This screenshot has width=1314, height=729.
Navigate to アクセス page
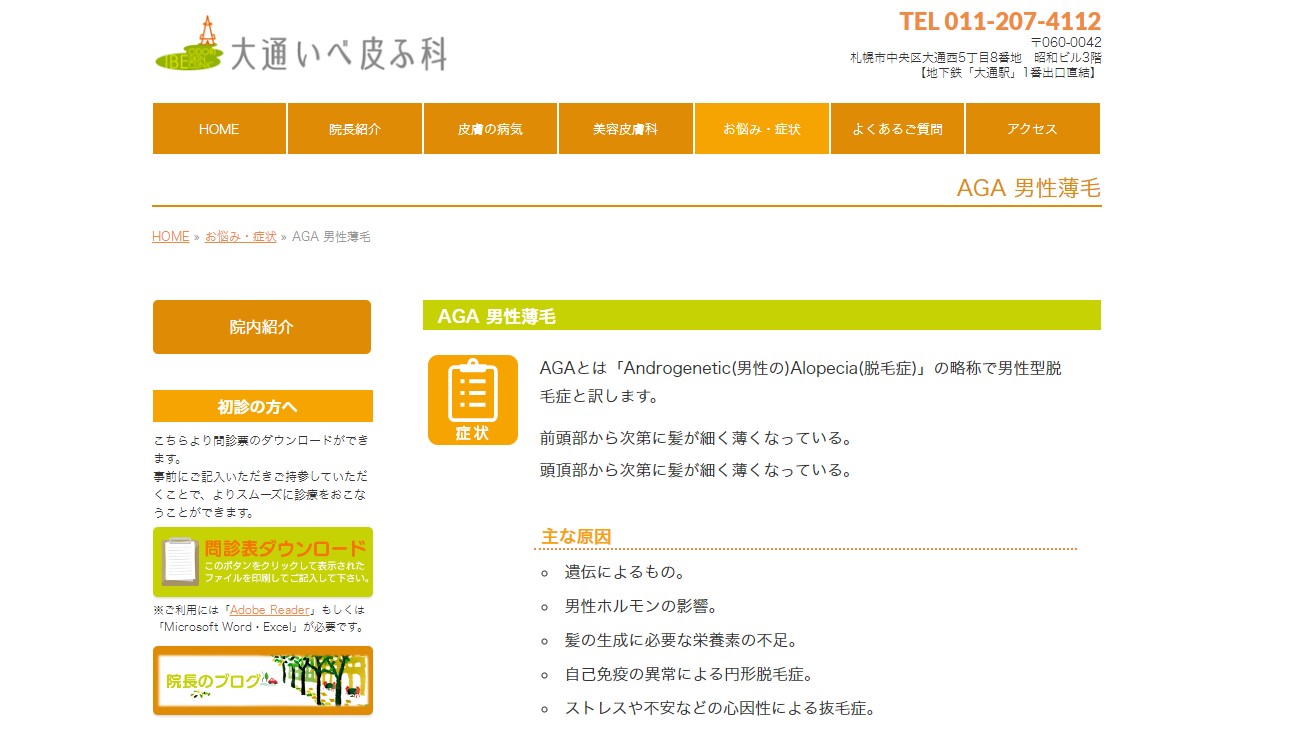click(x=1032, y=129)
